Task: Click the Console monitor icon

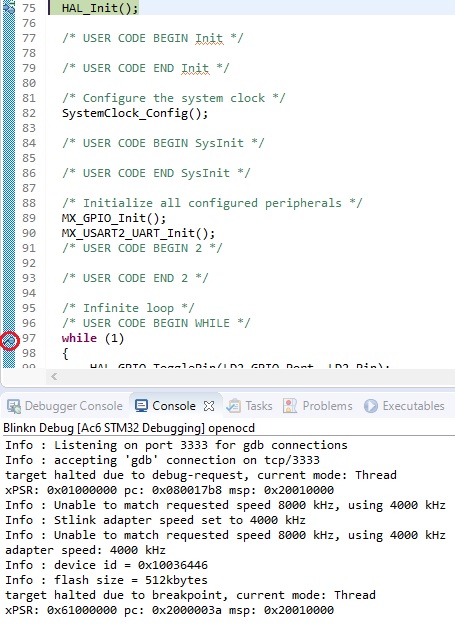Action: 141,406
